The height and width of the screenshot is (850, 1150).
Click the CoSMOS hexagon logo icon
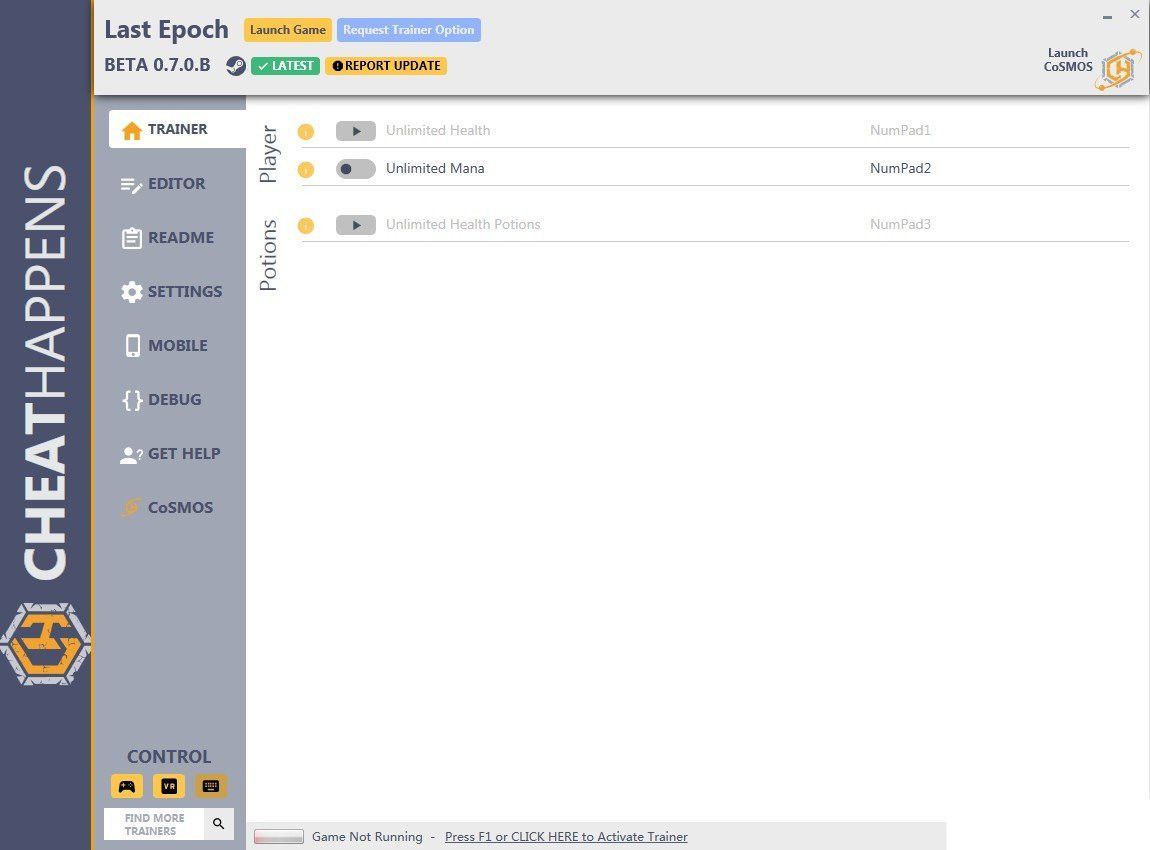(1118, 70)
